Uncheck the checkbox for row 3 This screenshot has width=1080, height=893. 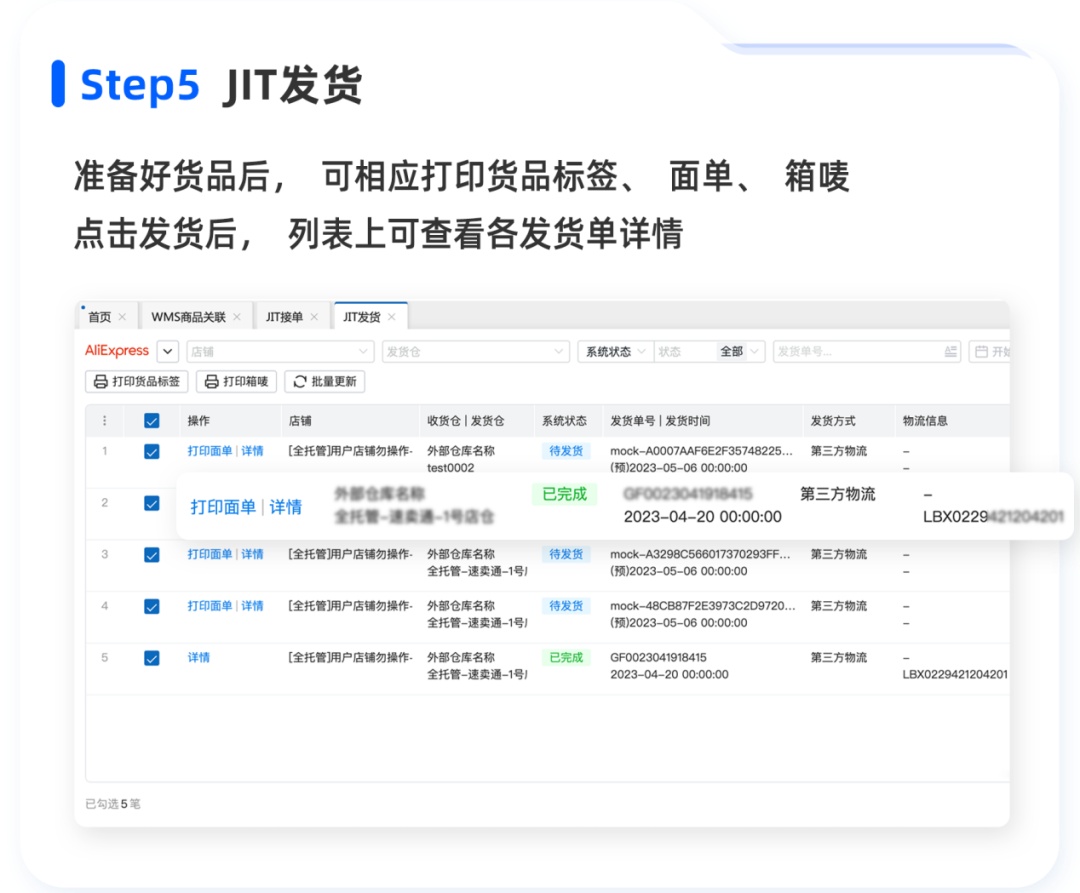click(152, 555)
